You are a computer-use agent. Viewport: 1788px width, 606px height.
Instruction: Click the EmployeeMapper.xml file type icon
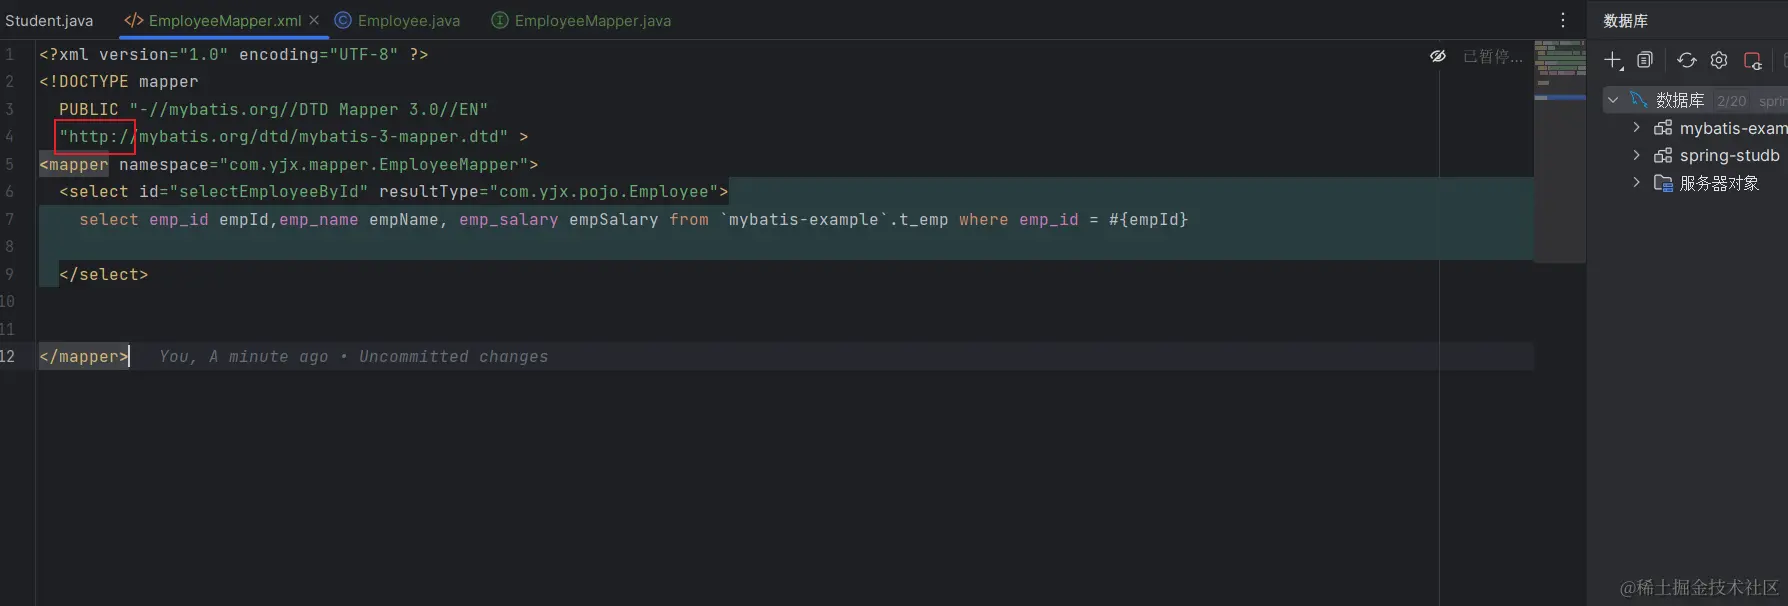coord(134,20)
